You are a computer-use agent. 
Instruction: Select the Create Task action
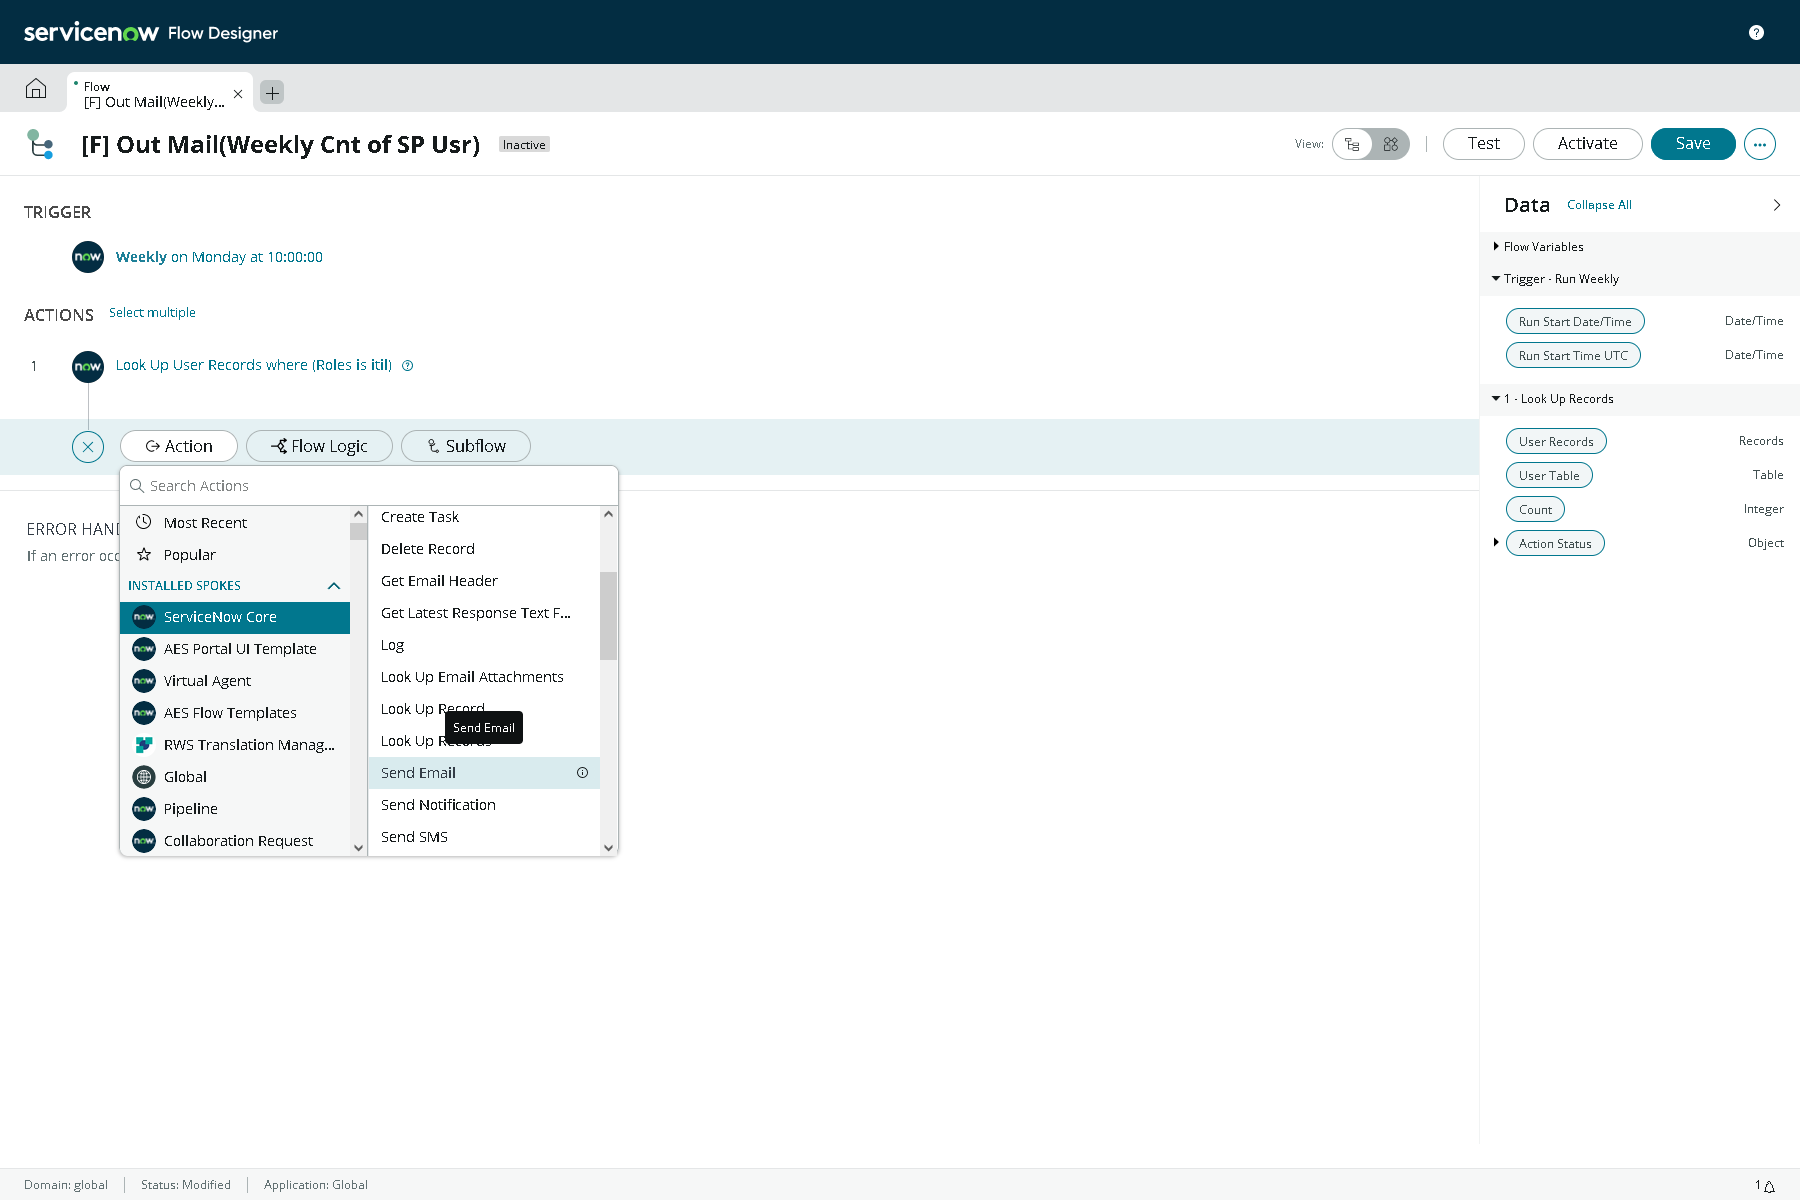484,517
